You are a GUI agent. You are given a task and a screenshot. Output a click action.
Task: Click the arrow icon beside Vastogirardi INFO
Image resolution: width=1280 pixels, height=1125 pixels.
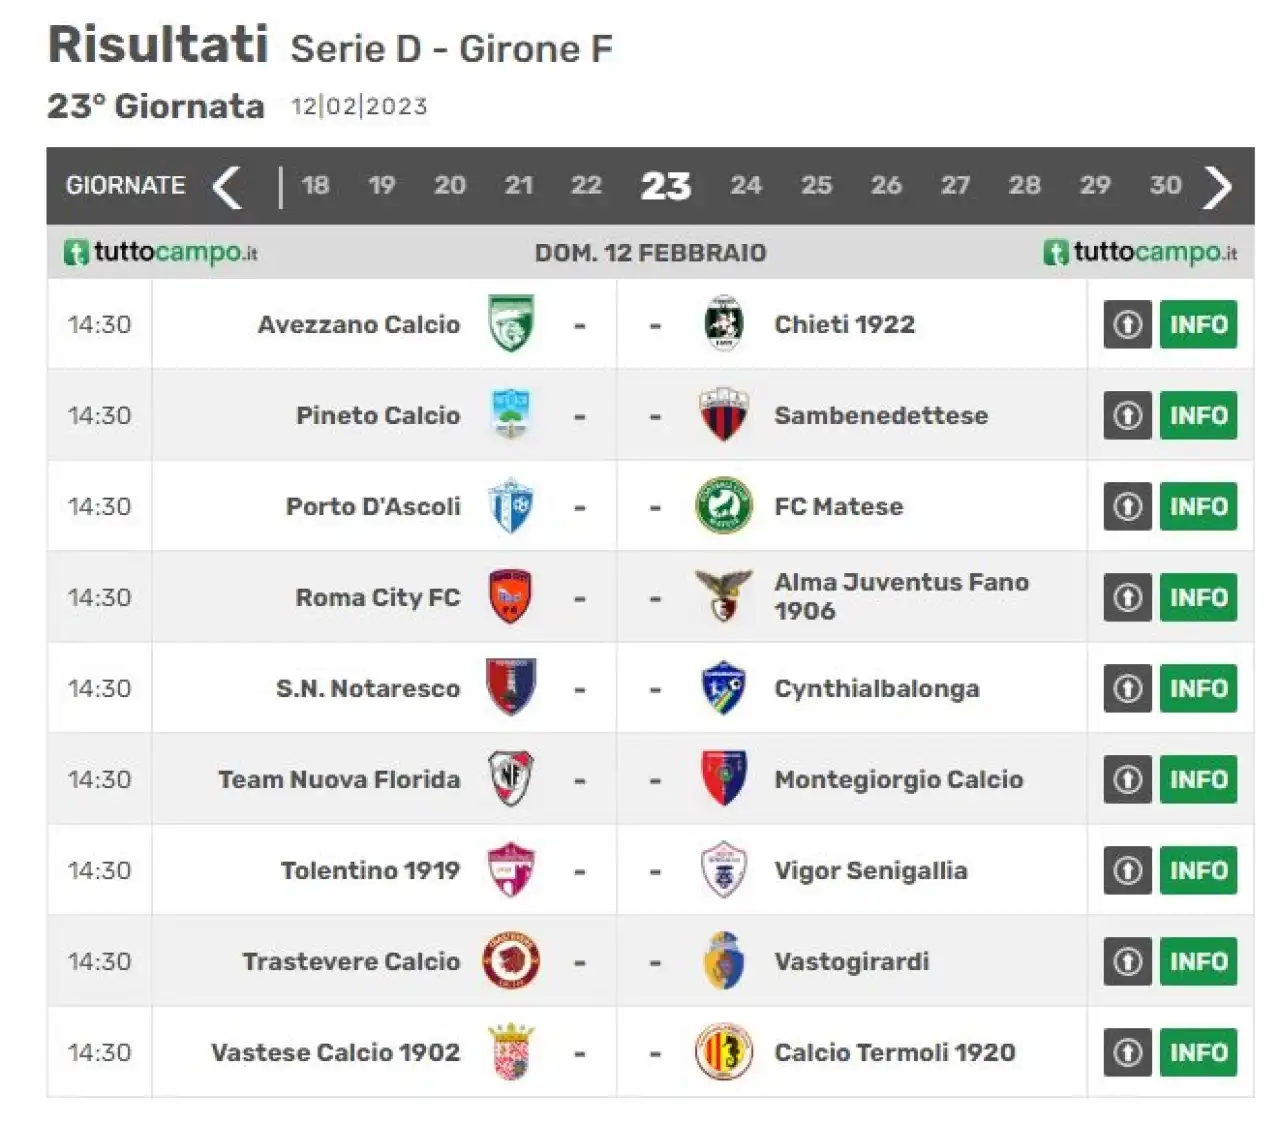click(x=1128, y=961)
